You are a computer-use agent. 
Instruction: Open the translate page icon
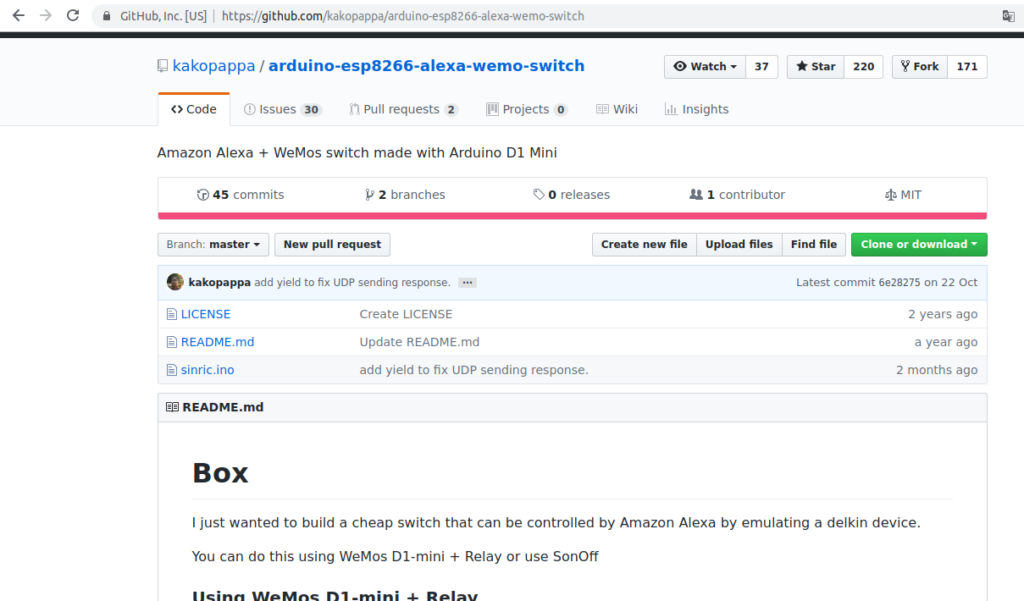[1008, 16]
